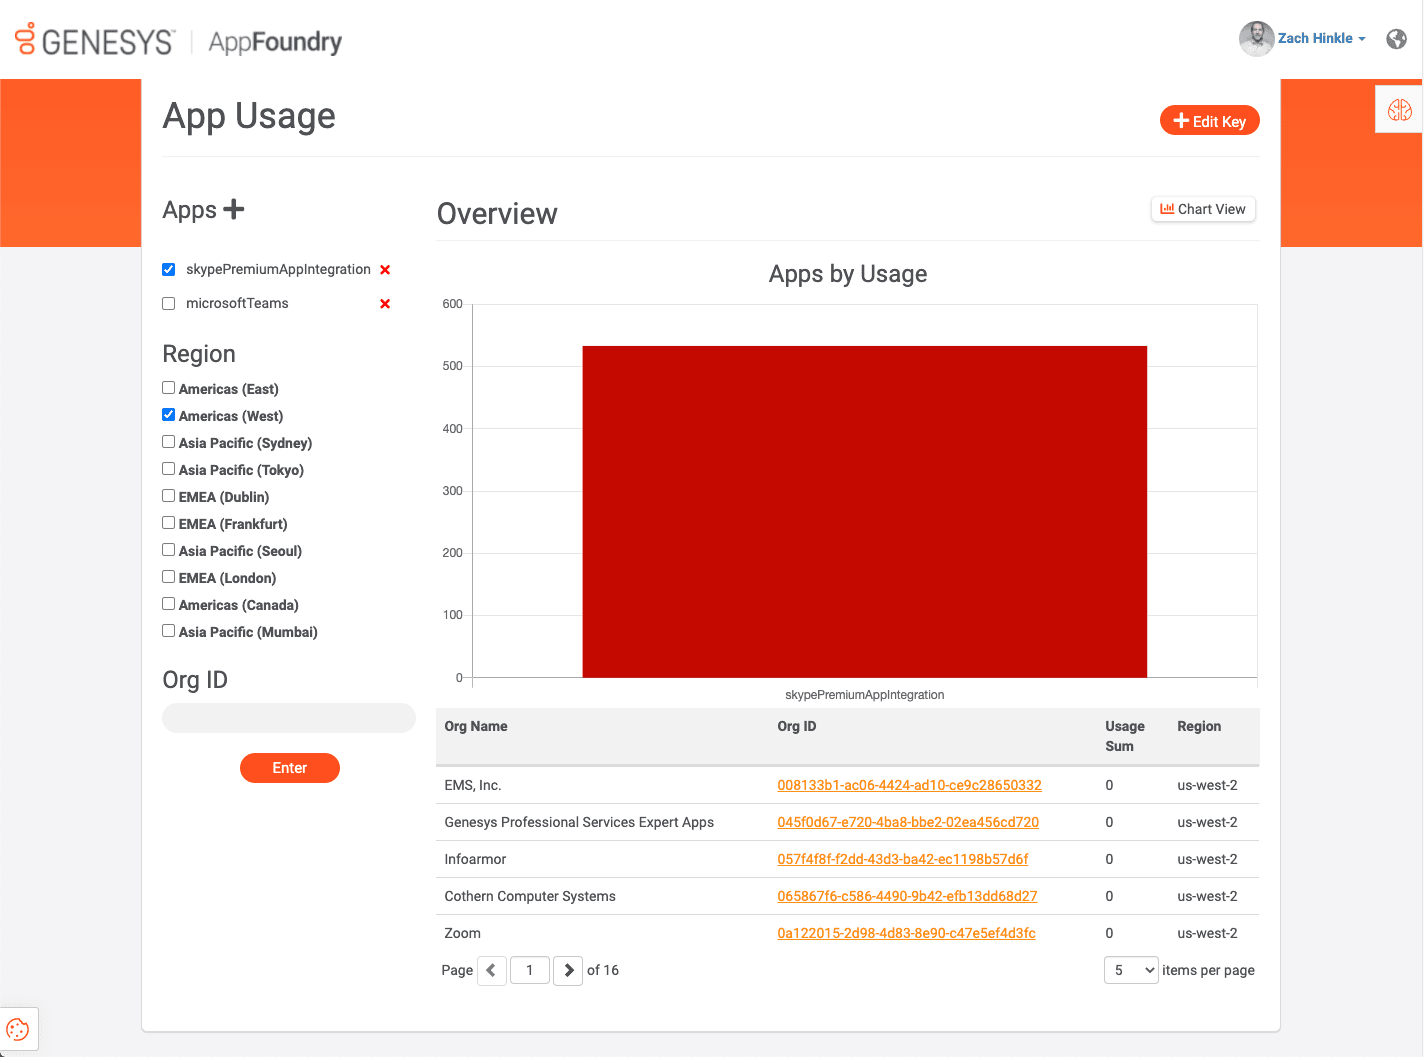Click the red skypePremiumAppIntegration bar in chart
This screenshot has width=1424, height=1057.
(x=864, y=511)
